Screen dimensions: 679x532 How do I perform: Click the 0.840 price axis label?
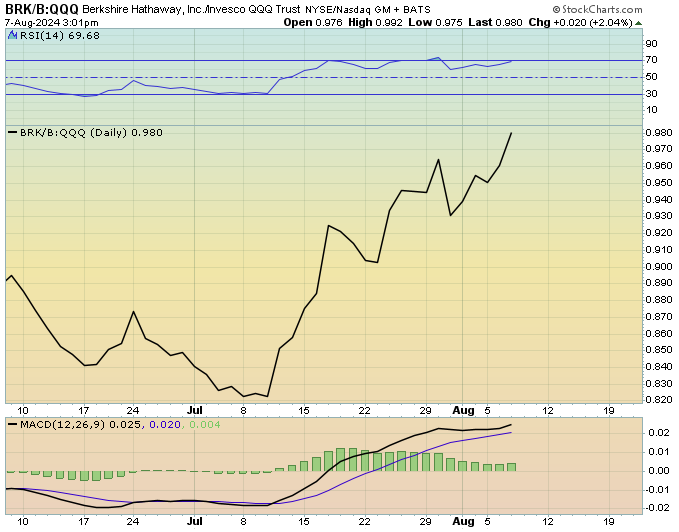point(659,367)
